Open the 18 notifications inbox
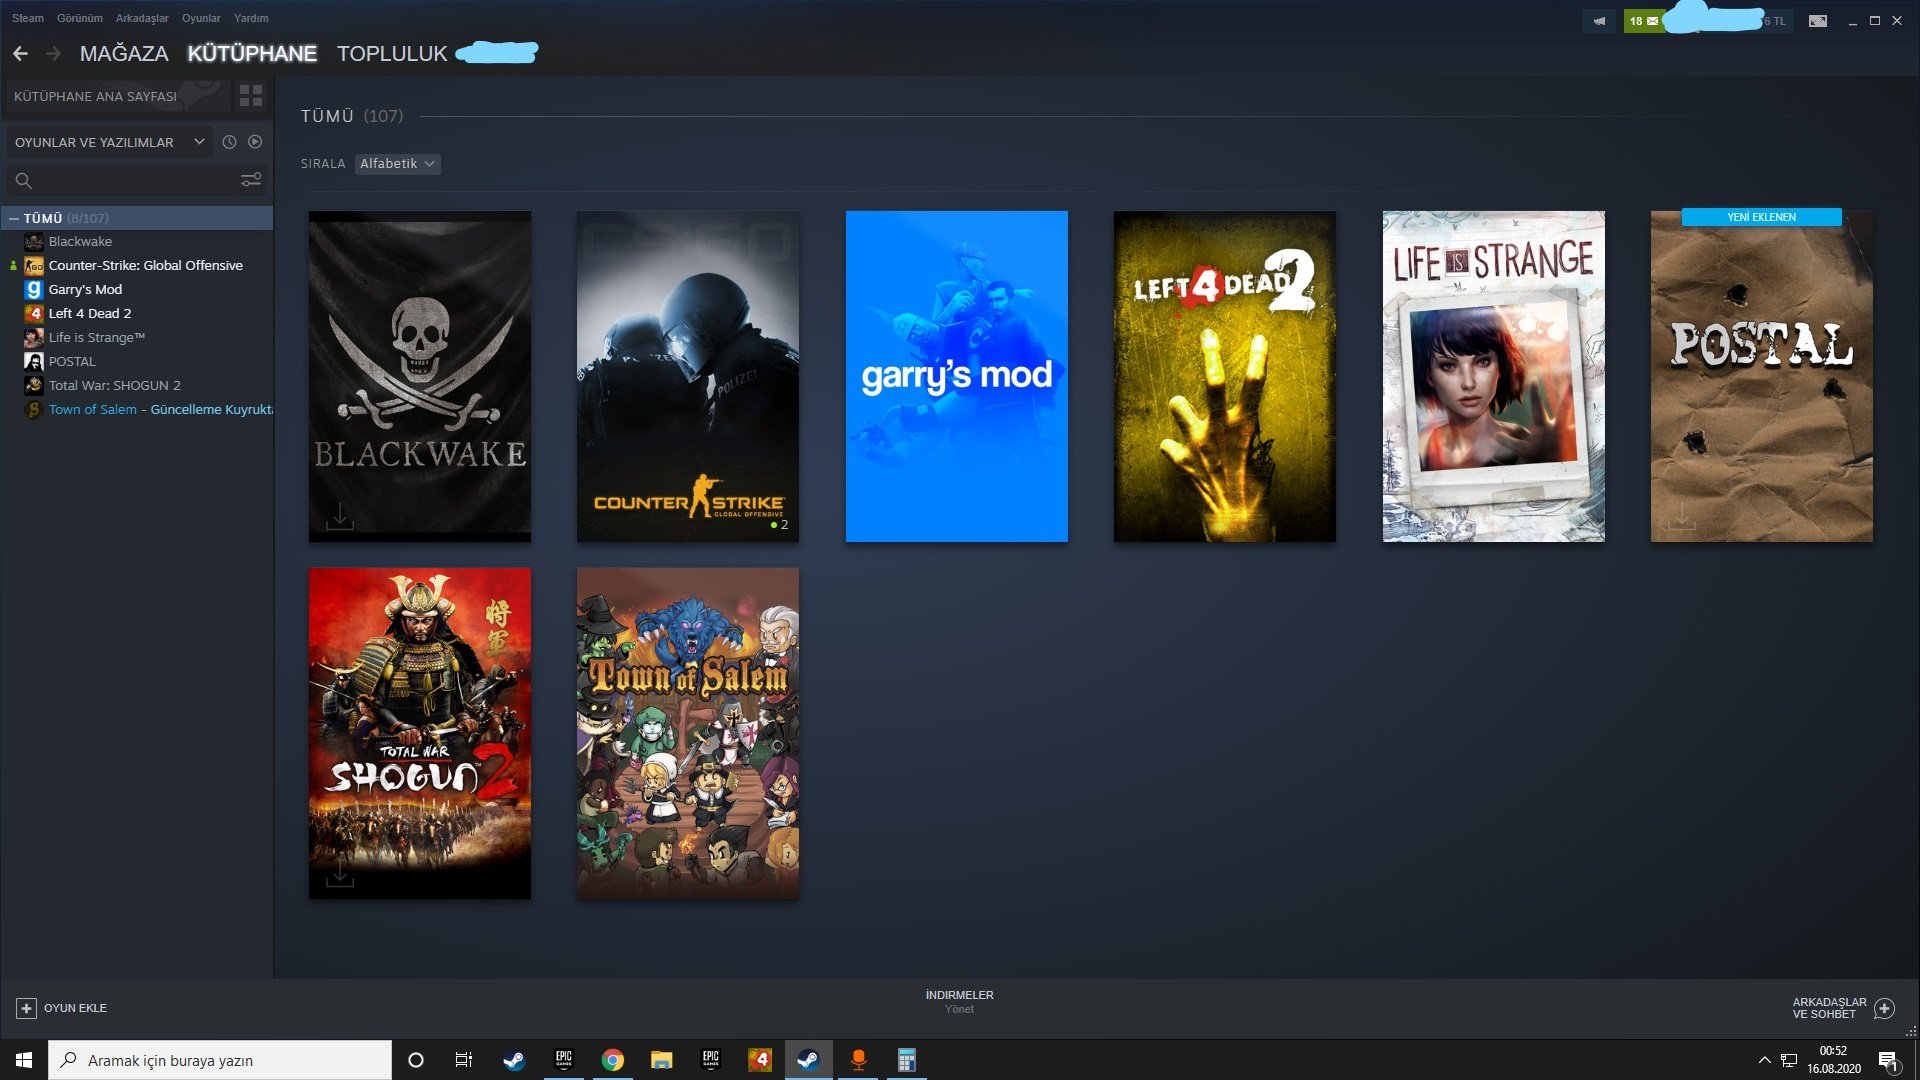 coord(1643,21)
